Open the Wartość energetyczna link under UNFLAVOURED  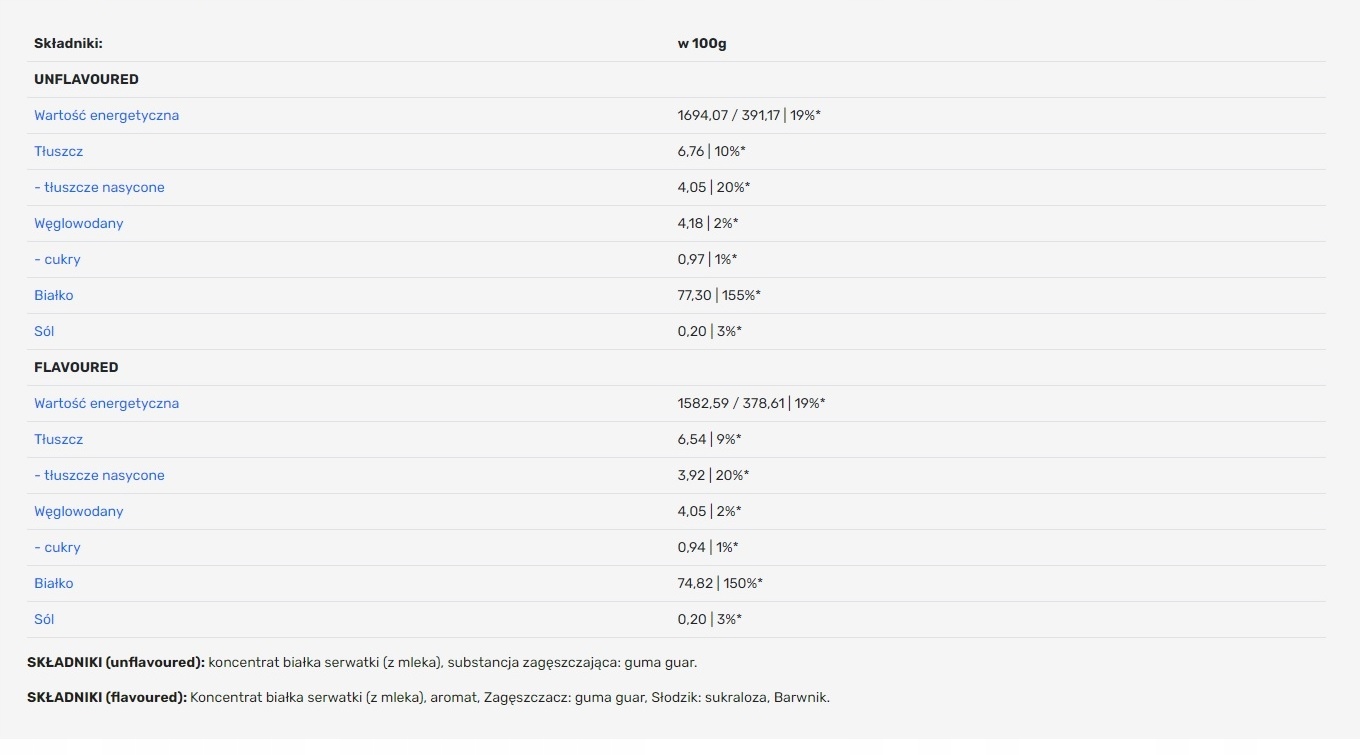click(106, 115)
